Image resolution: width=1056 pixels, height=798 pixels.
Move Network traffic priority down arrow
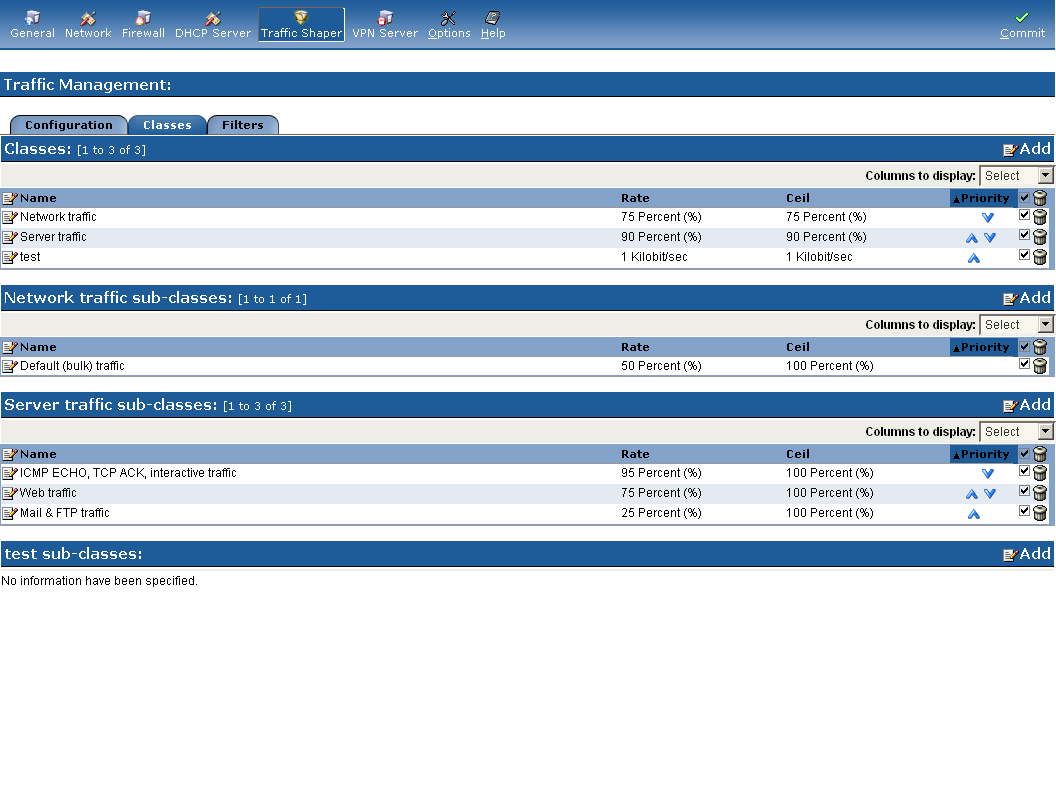point(988,218)
